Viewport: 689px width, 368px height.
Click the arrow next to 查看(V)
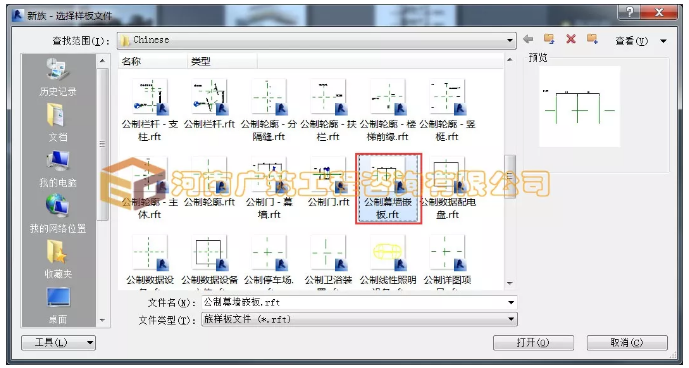pyautogui.click(x=663, y=41)
